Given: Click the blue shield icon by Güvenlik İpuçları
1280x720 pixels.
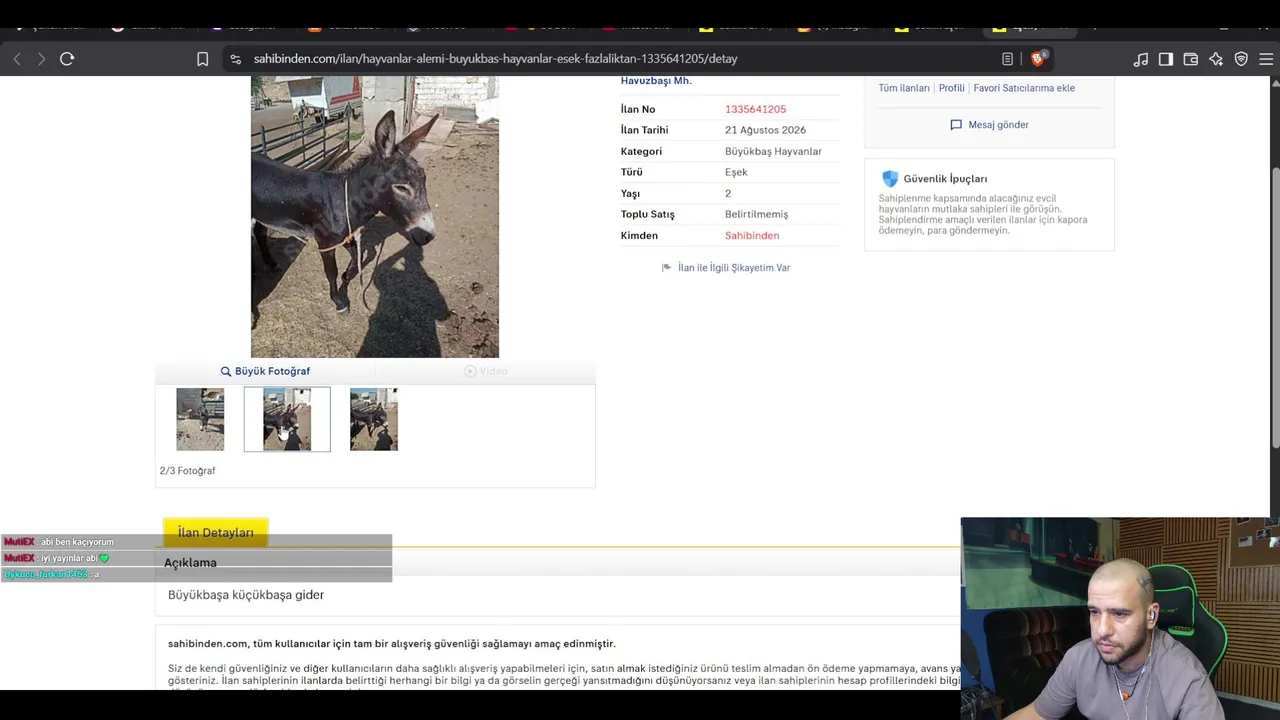Looking at the screenshot, I should pyautogui.click(x=890, y=179).
